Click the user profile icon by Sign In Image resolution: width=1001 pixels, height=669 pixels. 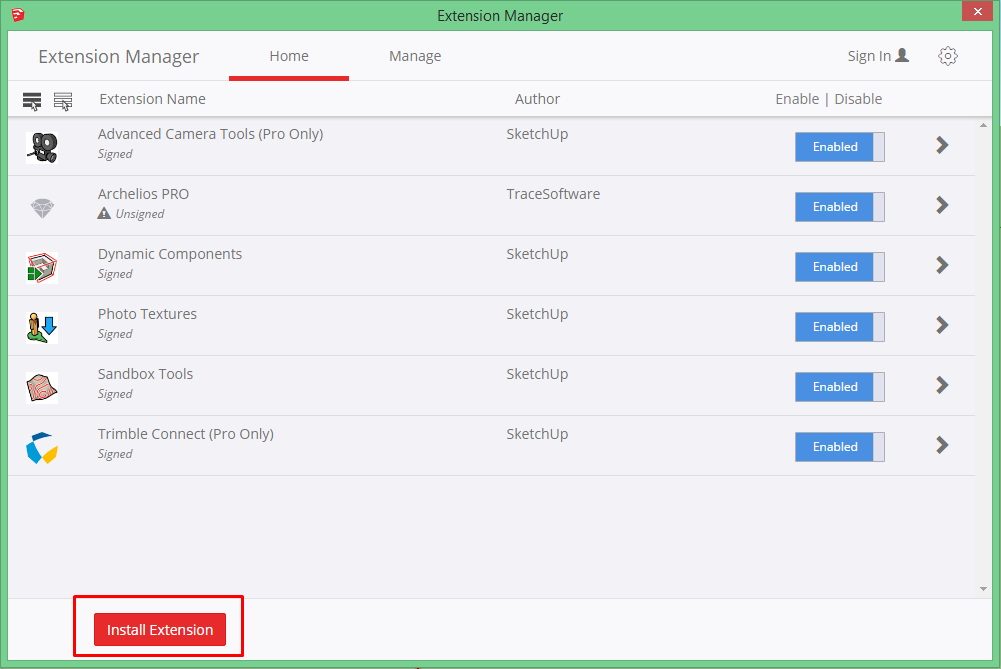point(902,56)
